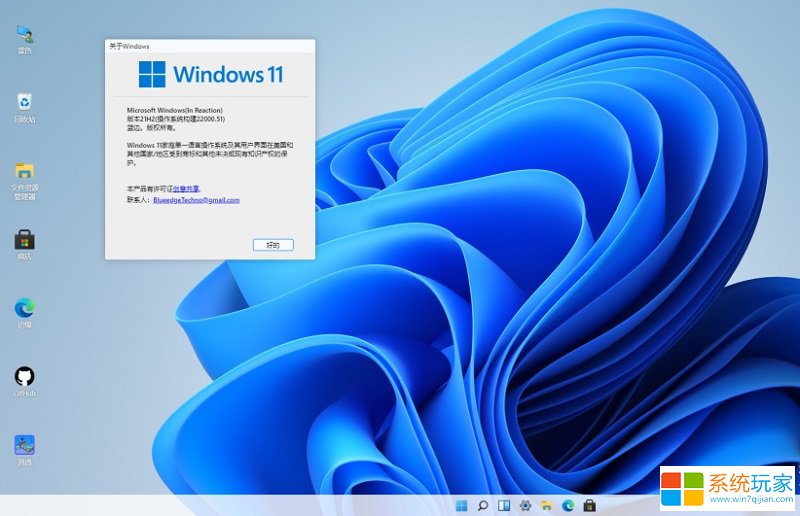Screen dimensions: 800x516
Task: Open File Explorer from the taskbar
Action: (x=546, y=505)
